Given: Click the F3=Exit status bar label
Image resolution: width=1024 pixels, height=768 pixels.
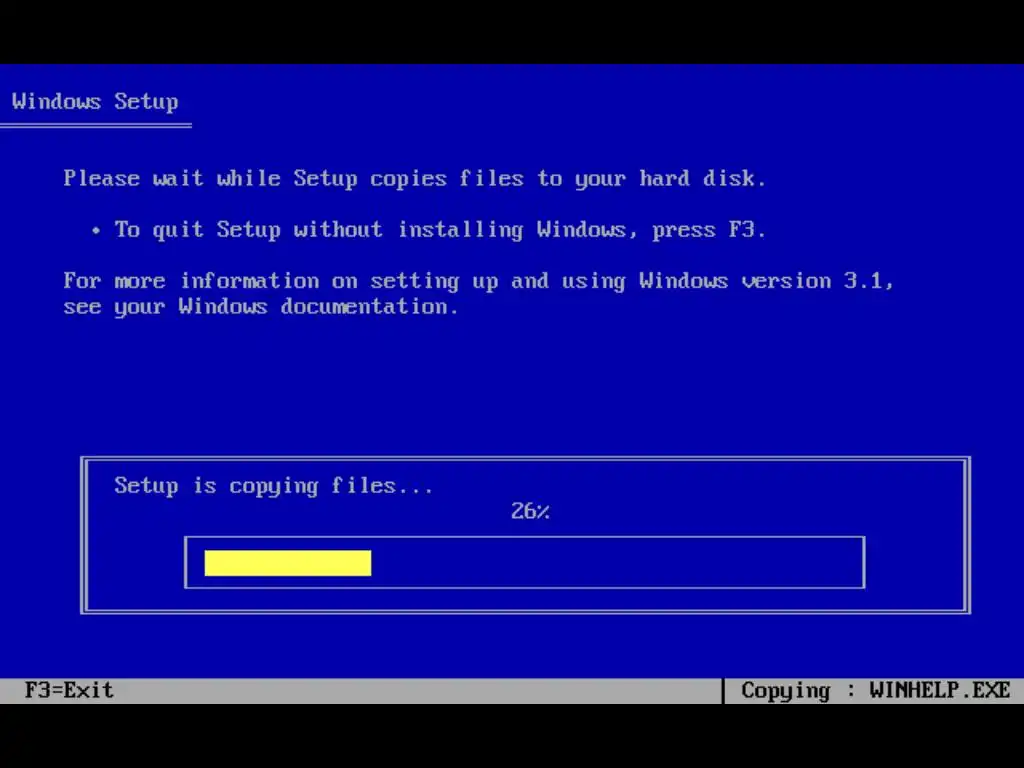Looking at the screenshot, I should tap(69, 690).
